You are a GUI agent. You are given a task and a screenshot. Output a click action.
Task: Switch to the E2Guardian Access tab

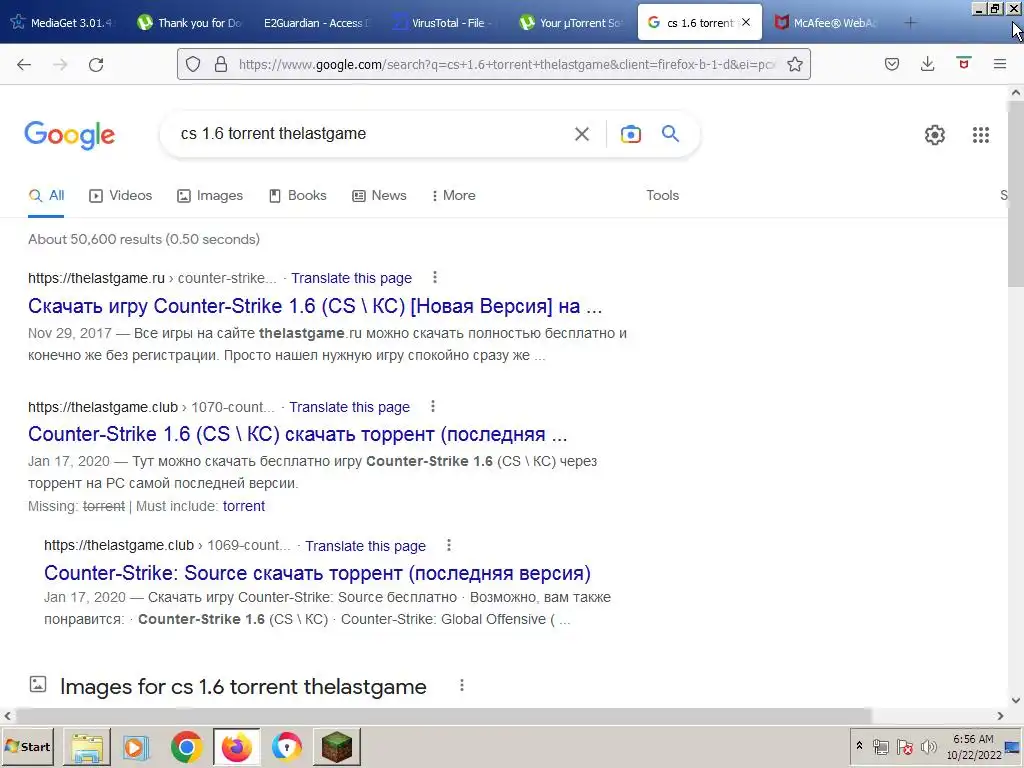tap(316, 23)
